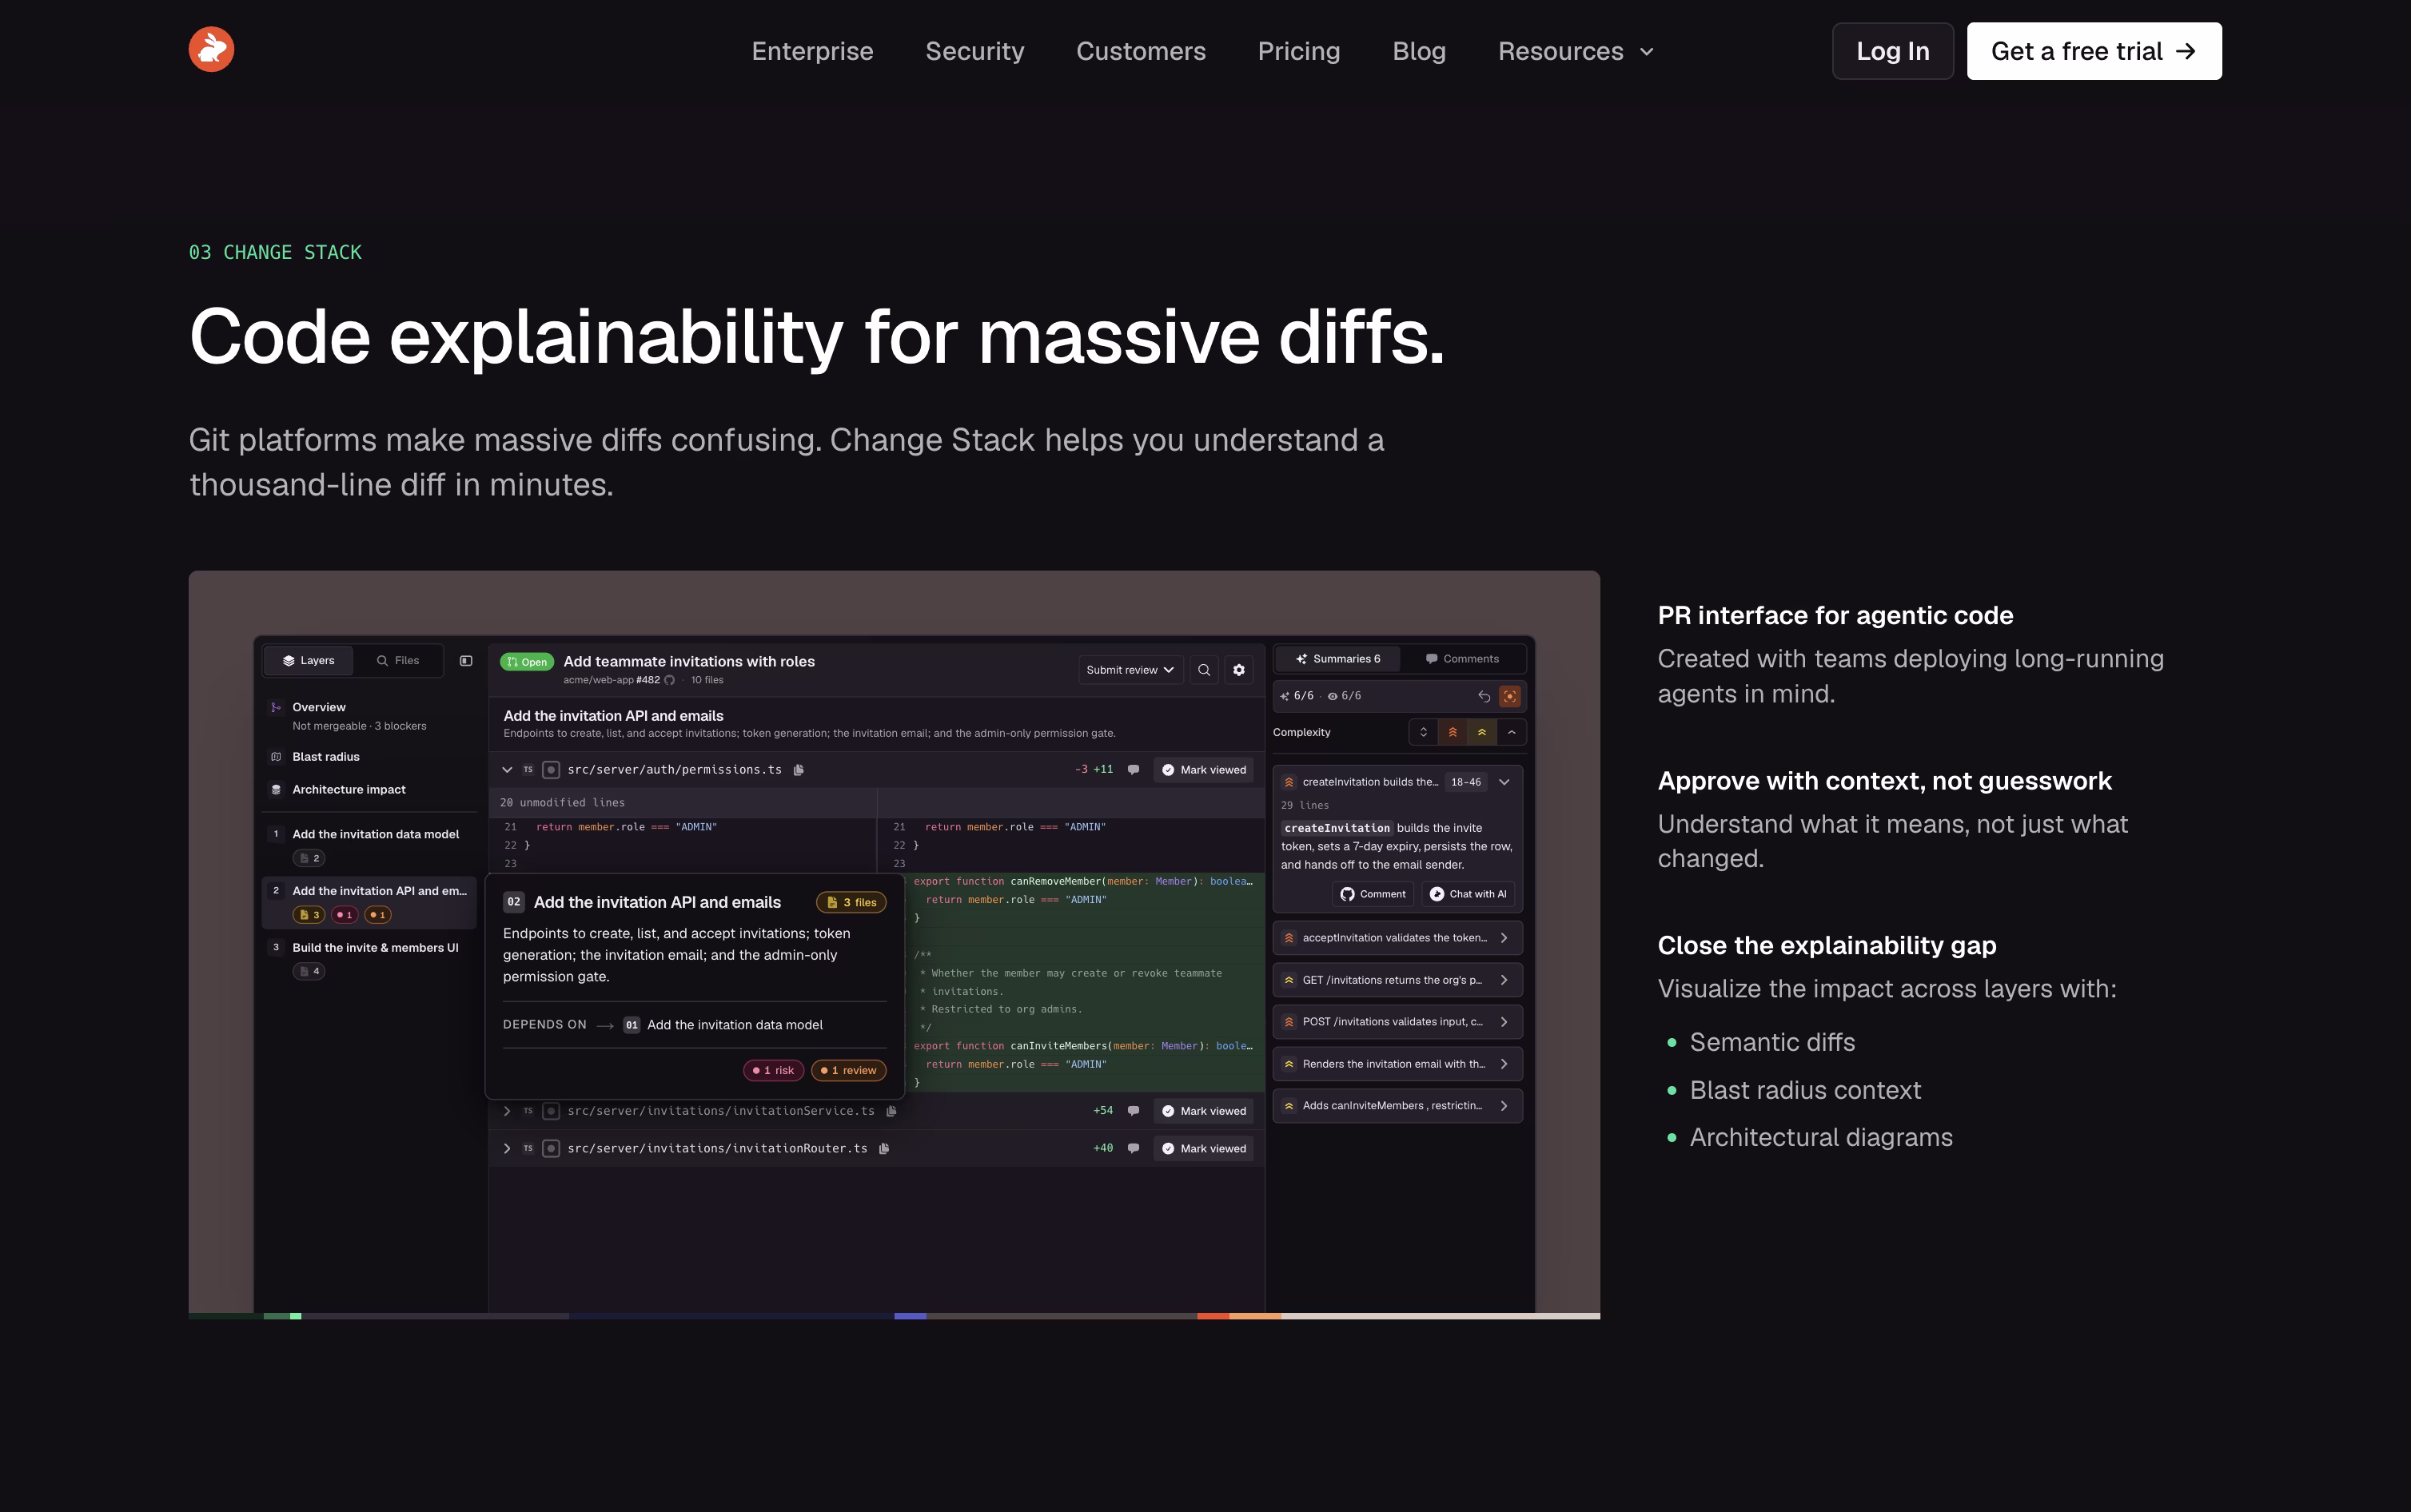2411x1512 pixels.
Task: Toggle the checkbox beside permissions.ts
Action: pyautogui.click(x=550, y=770)
